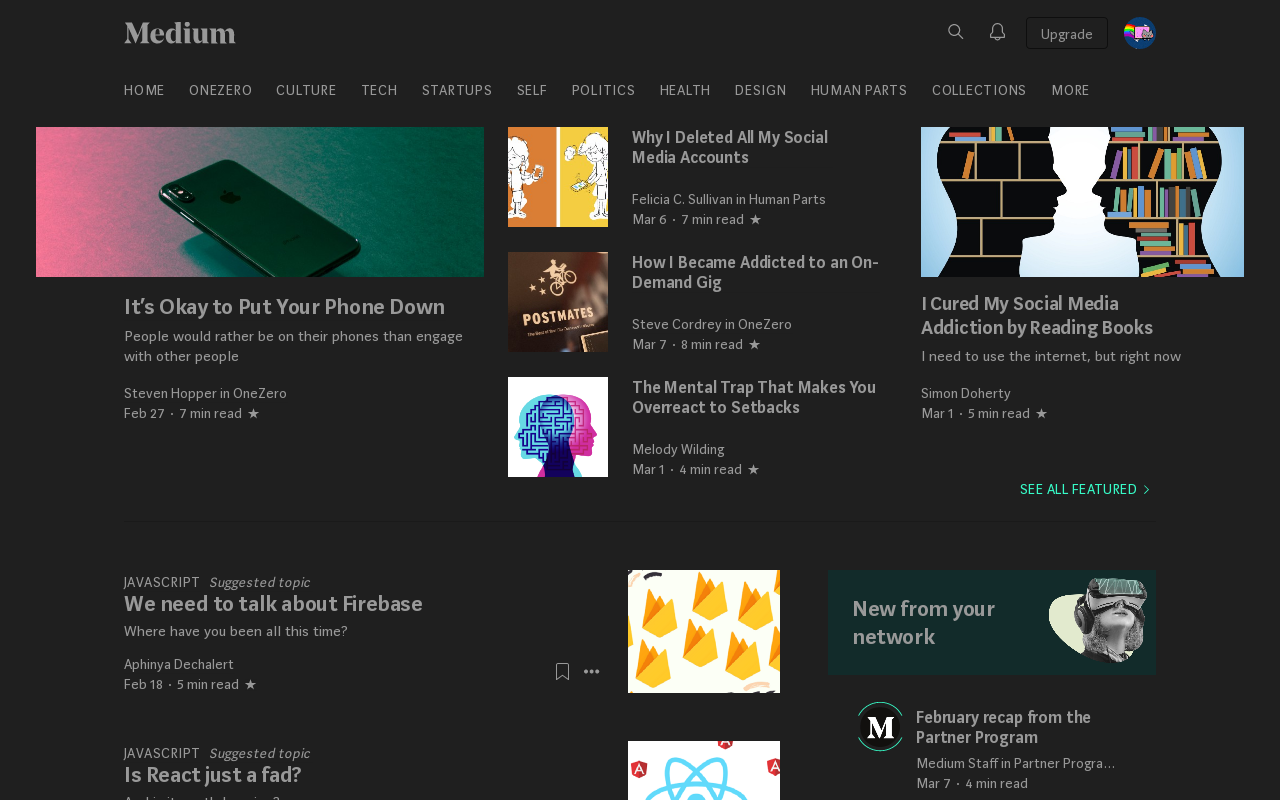Open more options for Firebase article
Viewport: 1280px width, 800px height.
[592, 672]
